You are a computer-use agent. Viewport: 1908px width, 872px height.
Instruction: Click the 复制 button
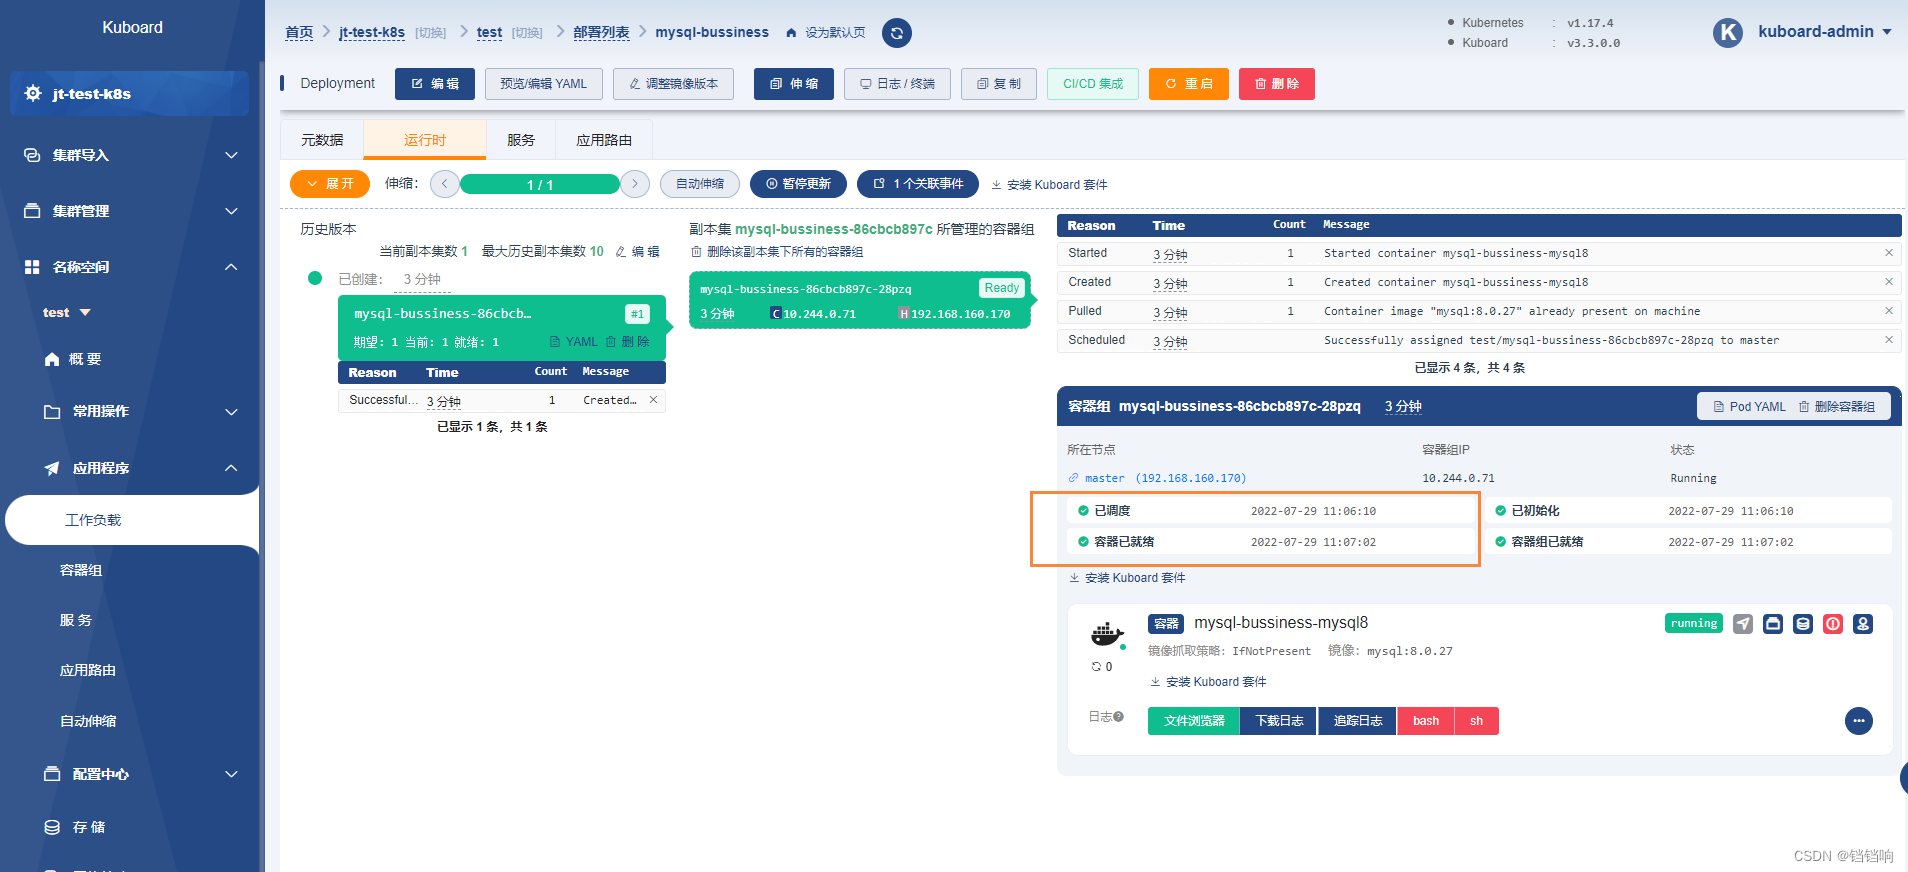[999, 84]
